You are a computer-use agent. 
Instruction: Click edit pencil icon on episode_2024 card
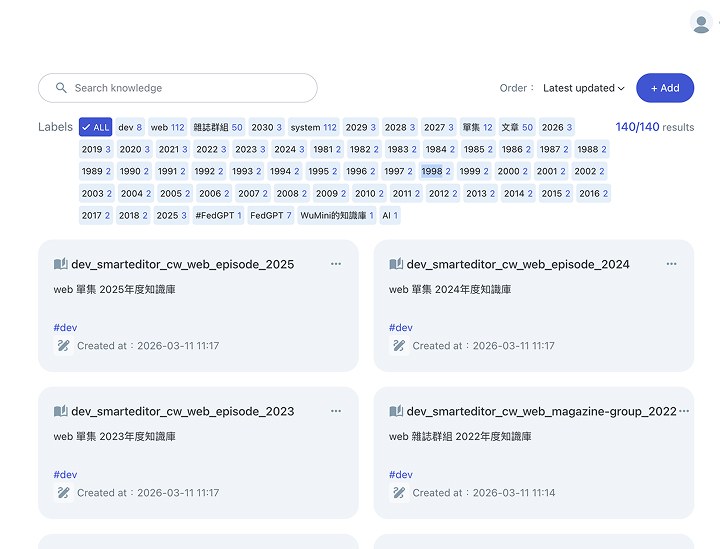tap(399, 346)
